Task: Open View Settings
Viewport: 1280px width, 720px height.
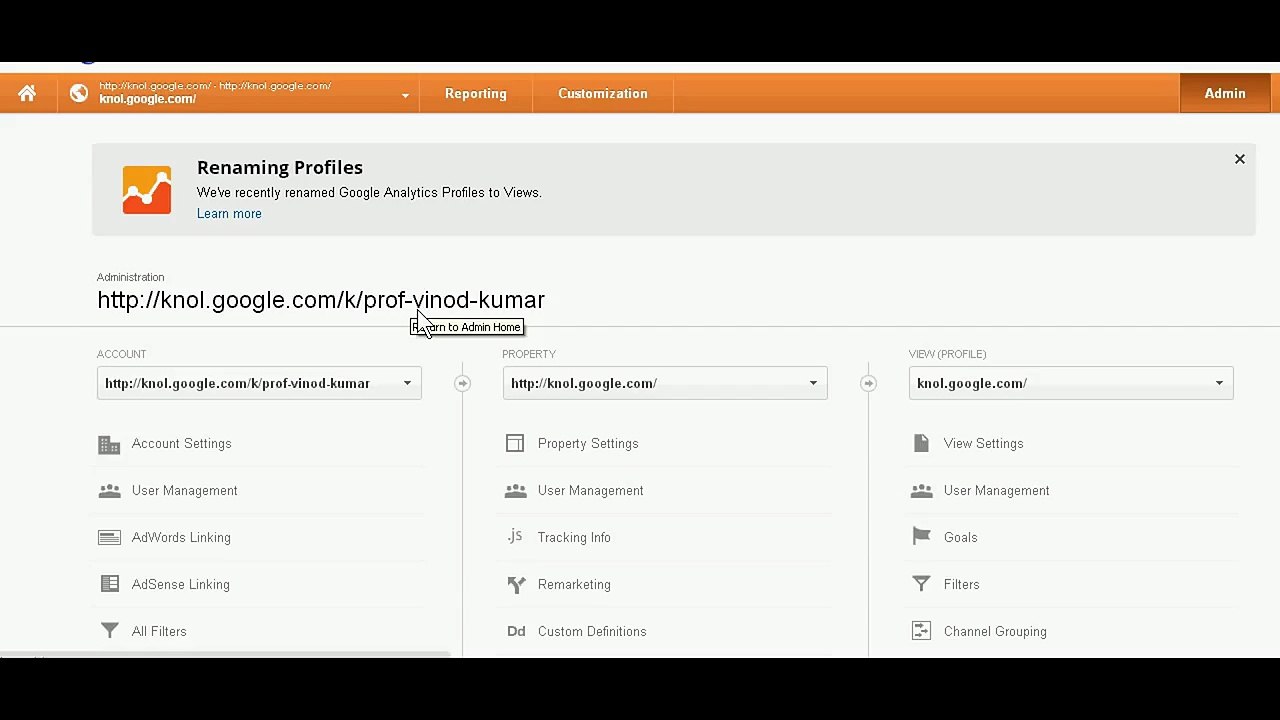Action: pos(984,444)
